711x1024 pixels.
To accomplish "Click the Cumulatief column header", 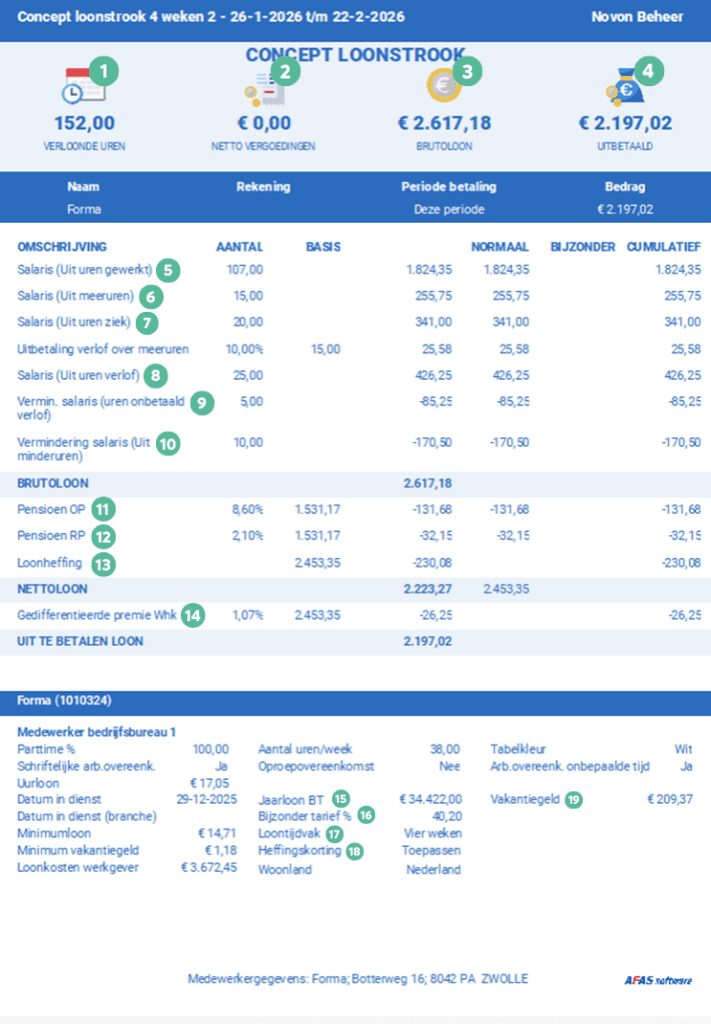I will [x=662, y=246].
